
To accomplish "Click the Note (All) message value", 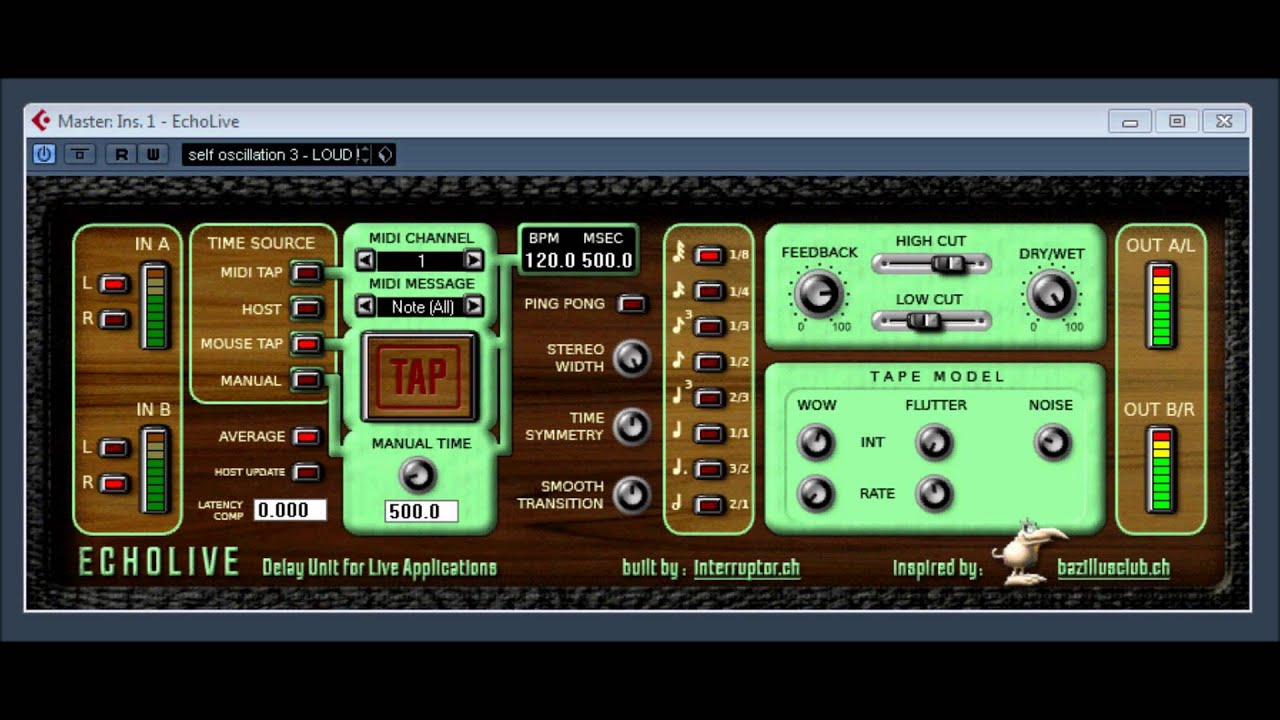I will coord(421,306).
